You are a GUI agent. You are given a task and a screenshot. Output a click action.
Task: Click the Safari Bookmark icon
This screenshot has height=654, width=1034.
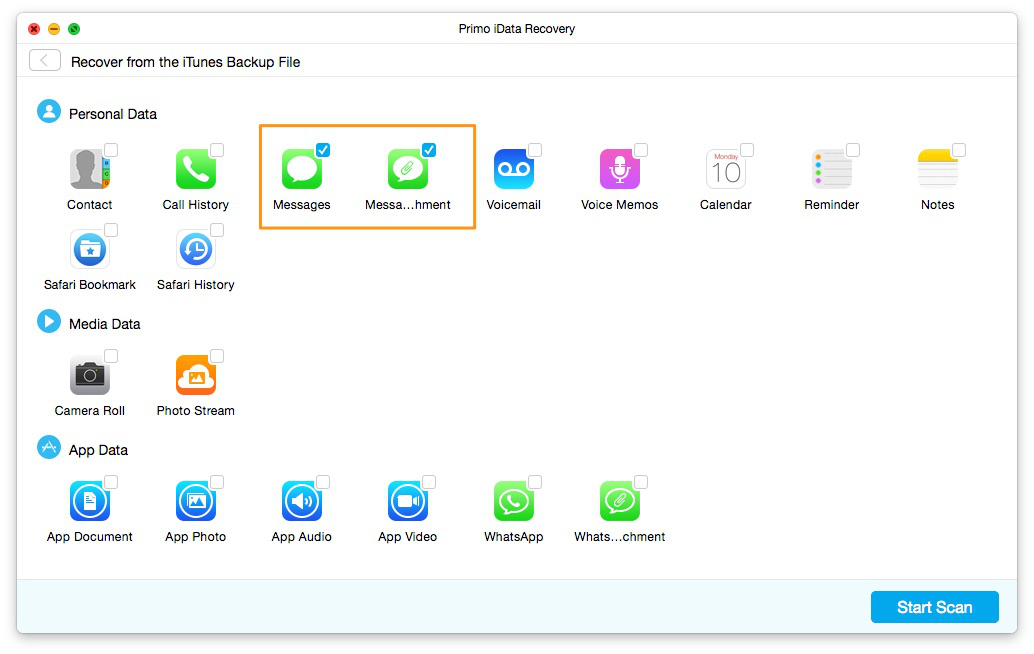click(x=90, y=249)
